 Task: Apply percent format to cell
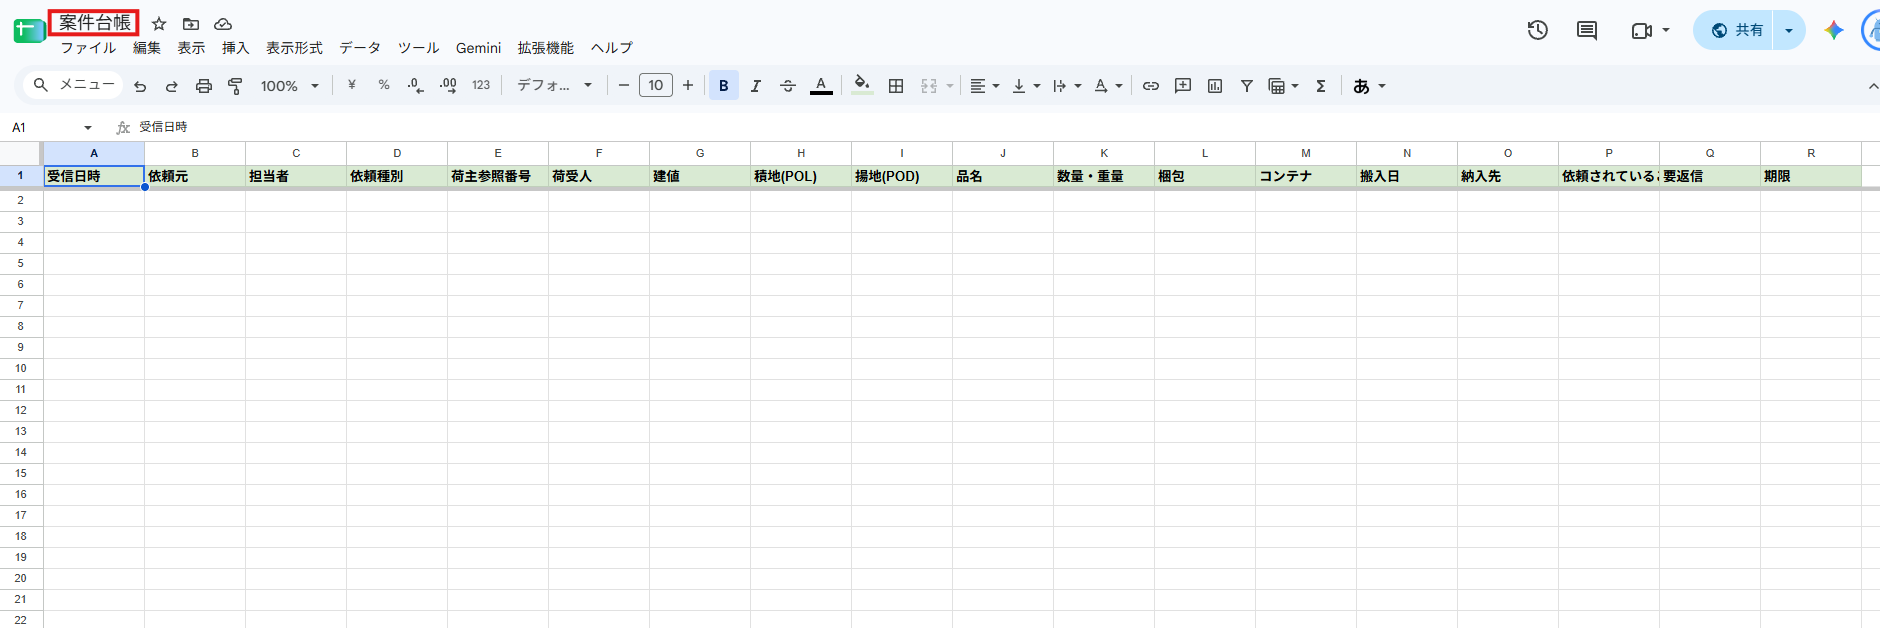tap(384, 86)
